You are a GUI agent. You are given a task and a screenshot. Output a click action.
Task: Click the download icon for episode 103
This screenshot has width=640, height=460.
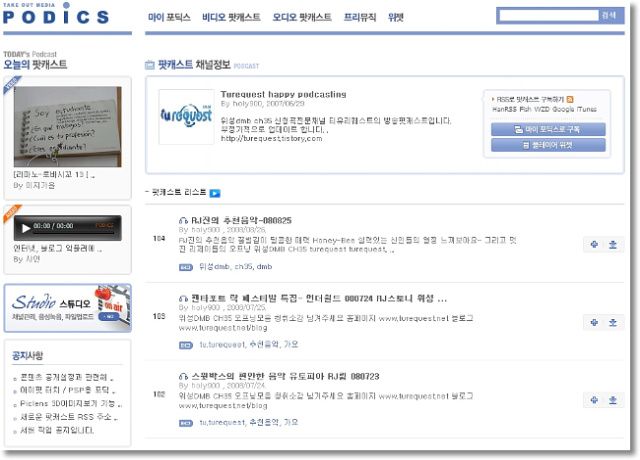pyautogui.click(x=613, y=322)
